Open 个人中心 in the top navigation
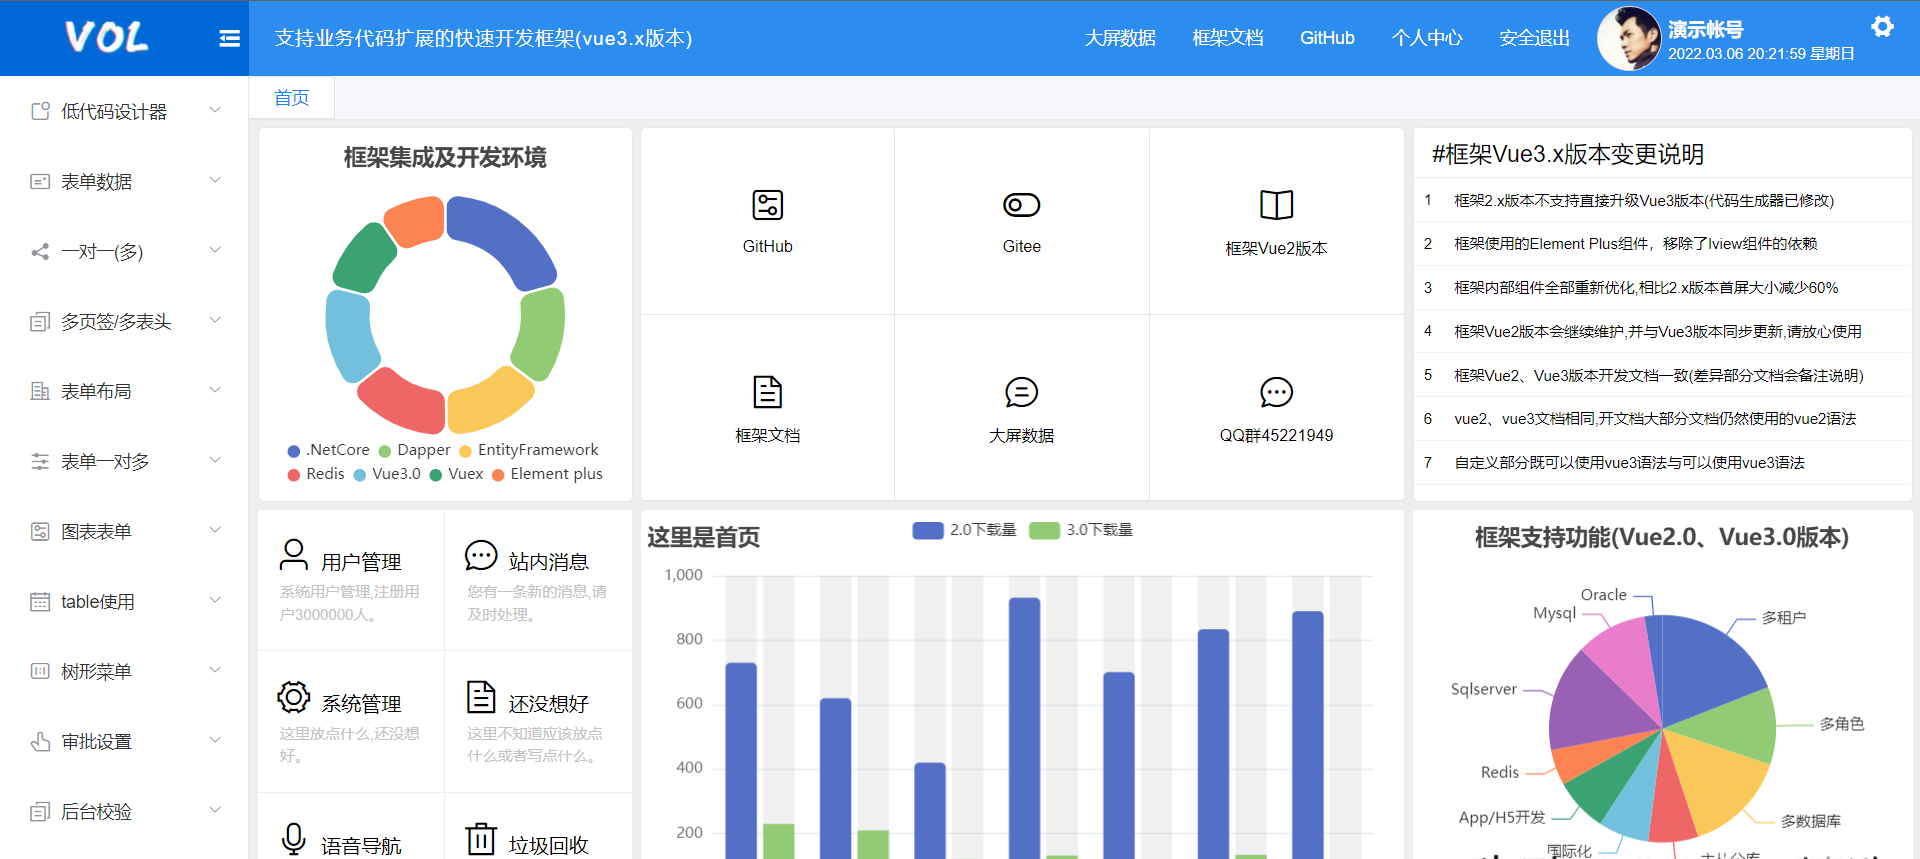The image size is (1920, 859). click(x=1426, y=38)
